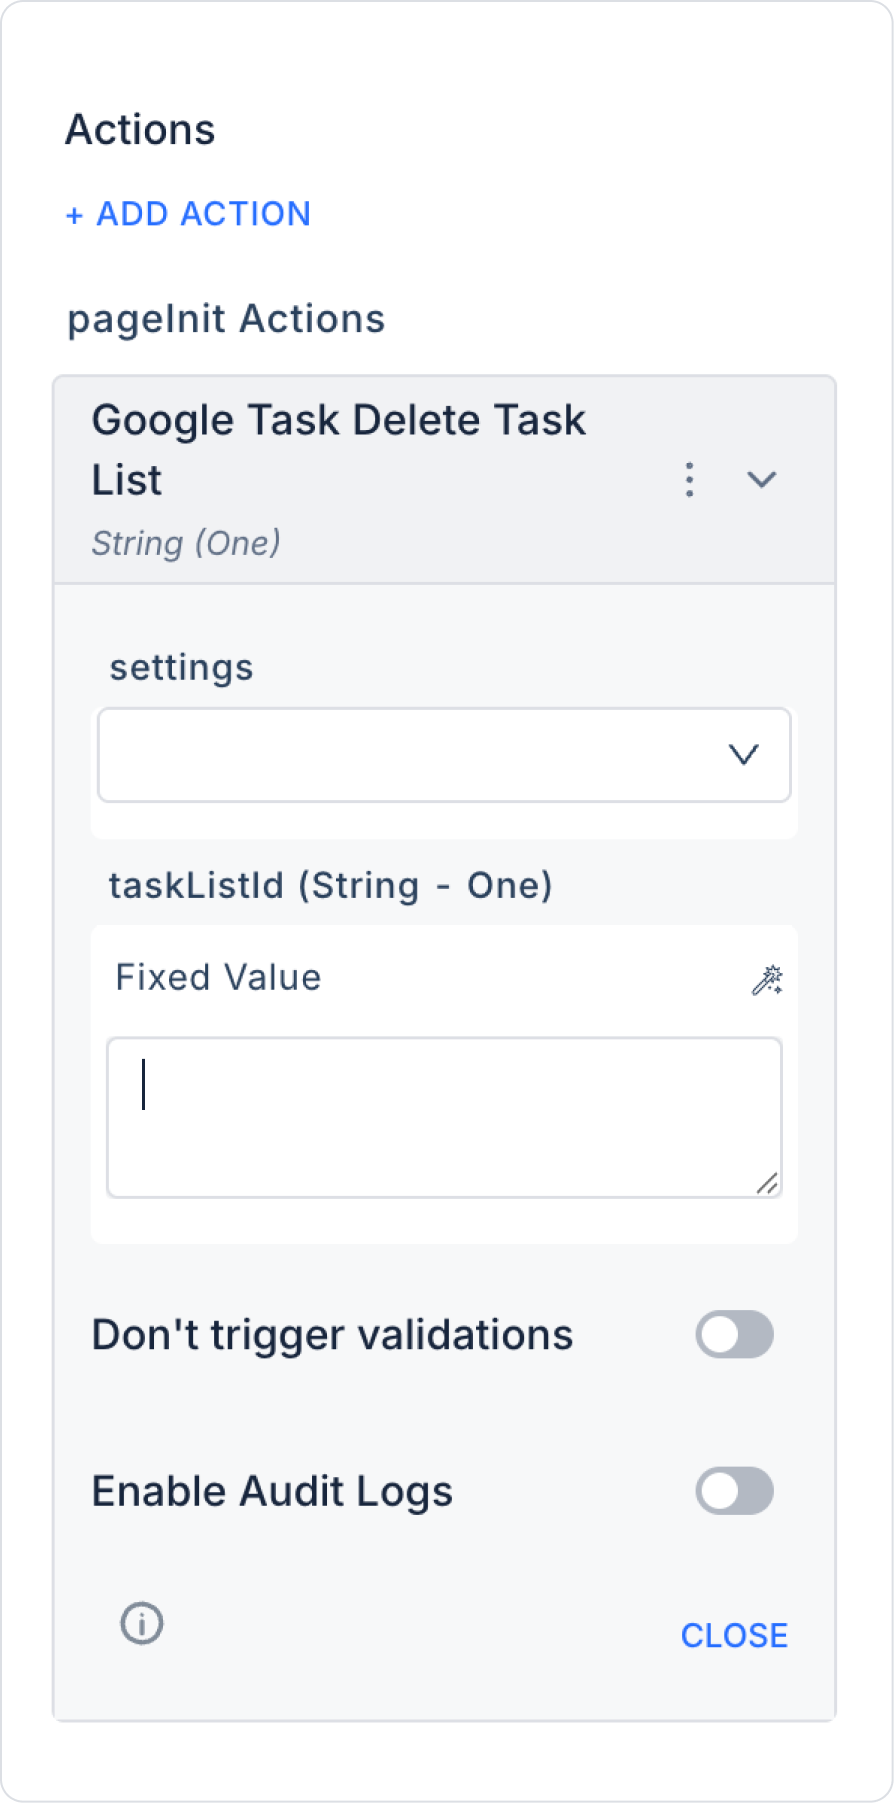Open the settings dropdown

(x=443, y=755)
